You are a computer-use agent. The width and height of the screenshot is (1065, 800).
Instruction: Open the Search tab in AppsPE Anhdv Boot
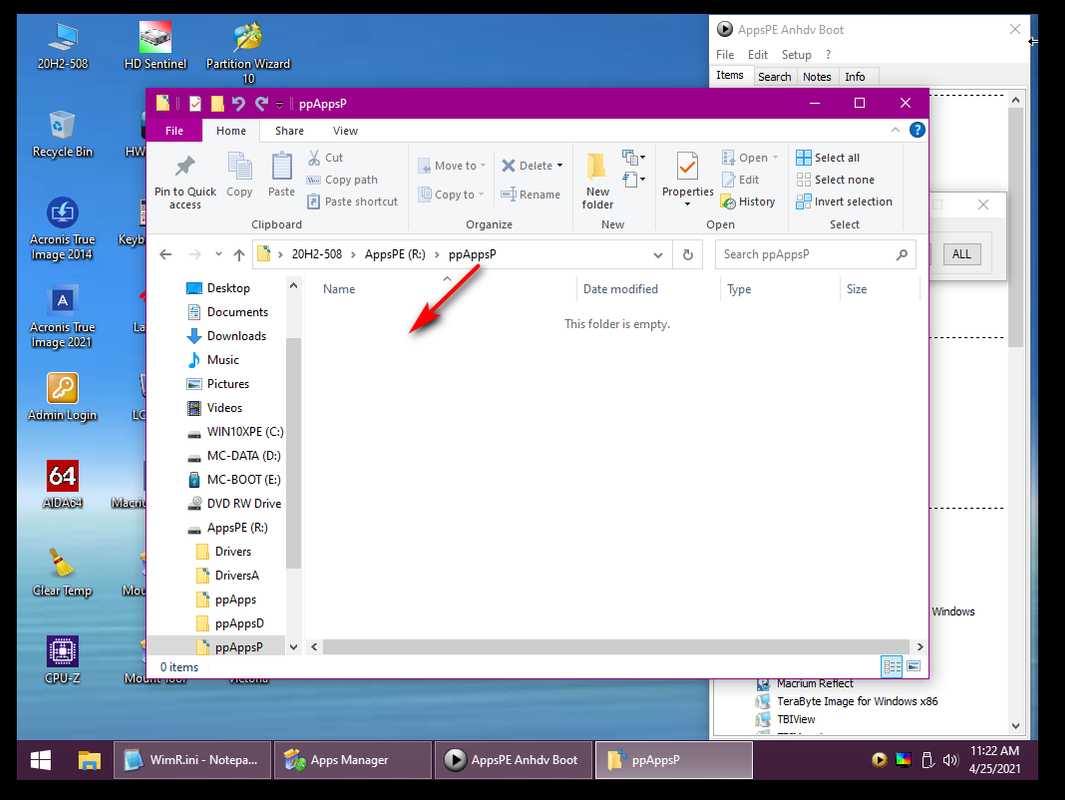(774, 77)
